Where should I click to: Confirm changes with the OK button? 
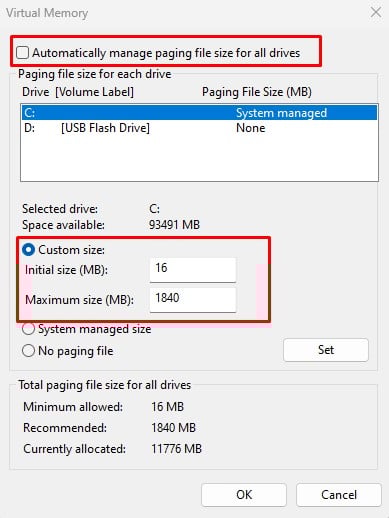pos(244,495)
